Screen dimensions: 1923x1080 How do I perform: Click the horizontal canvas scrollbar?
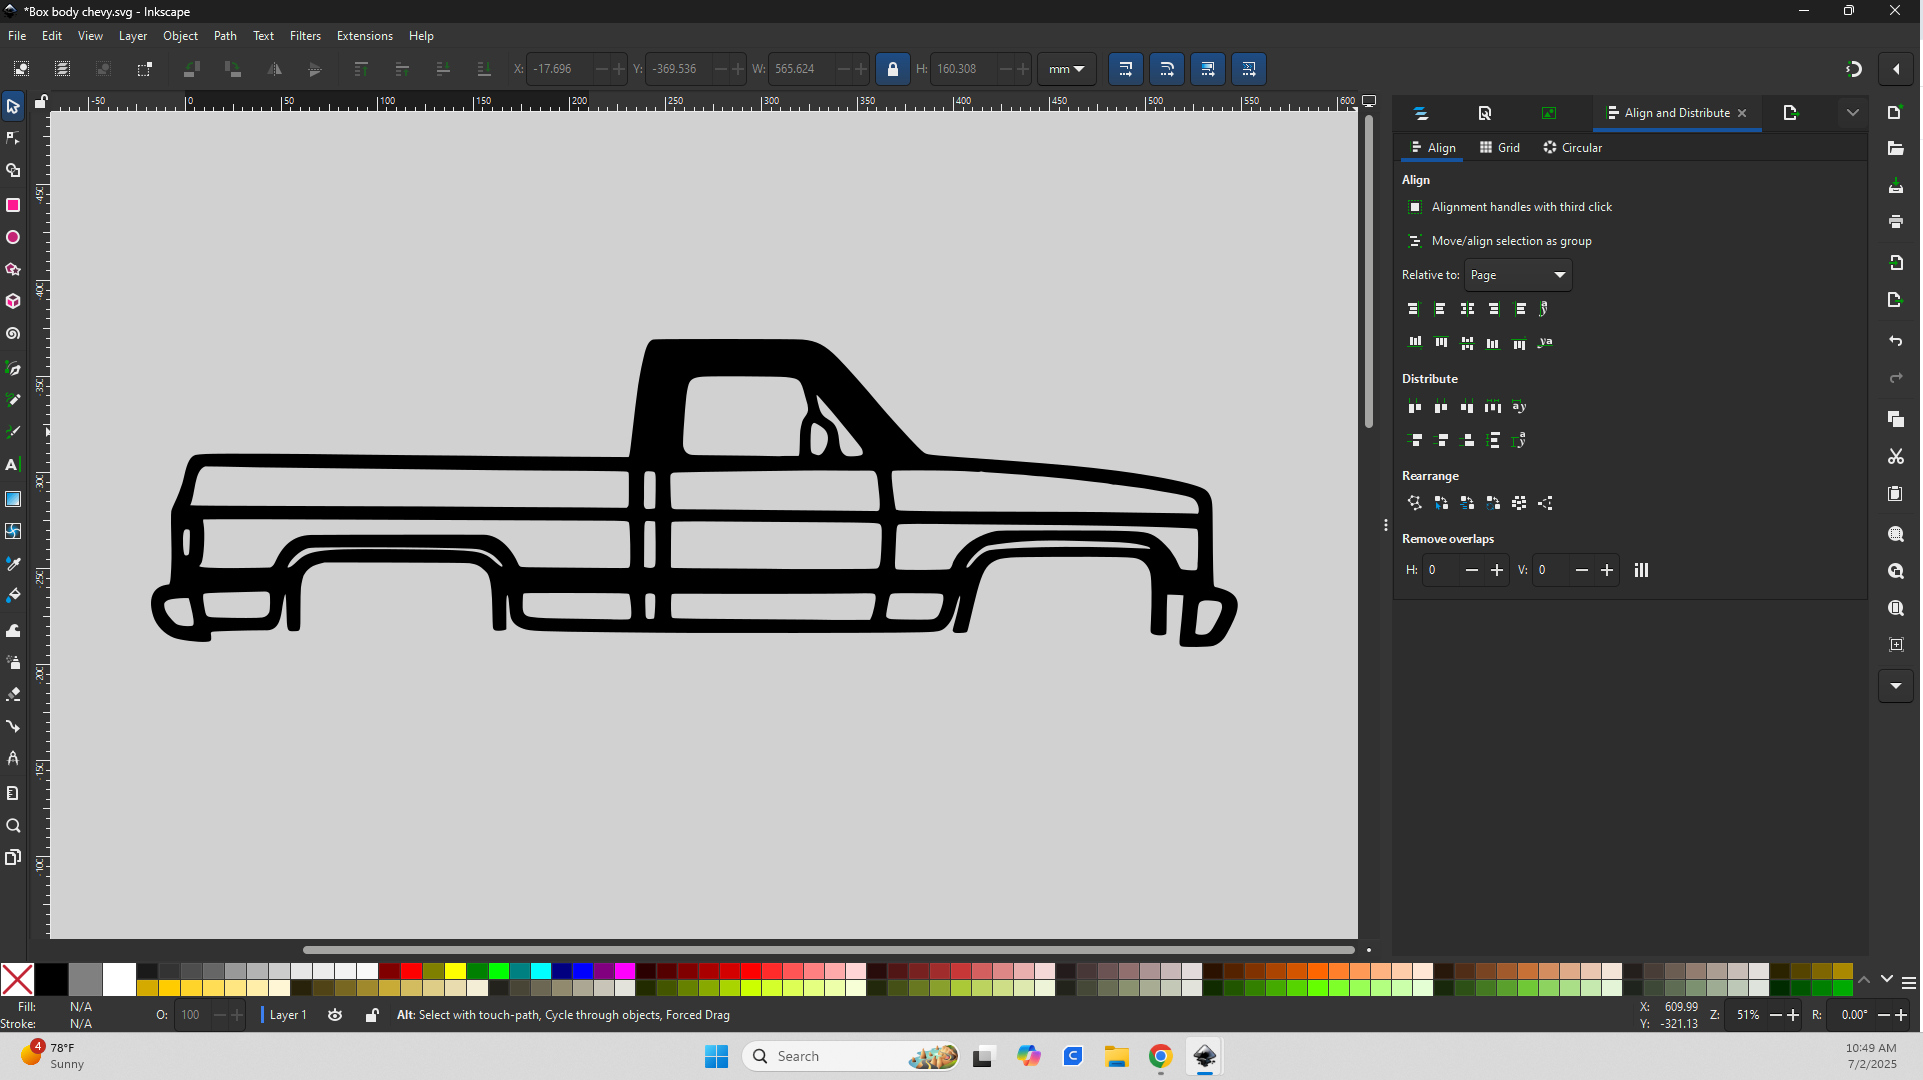[828, 950]
